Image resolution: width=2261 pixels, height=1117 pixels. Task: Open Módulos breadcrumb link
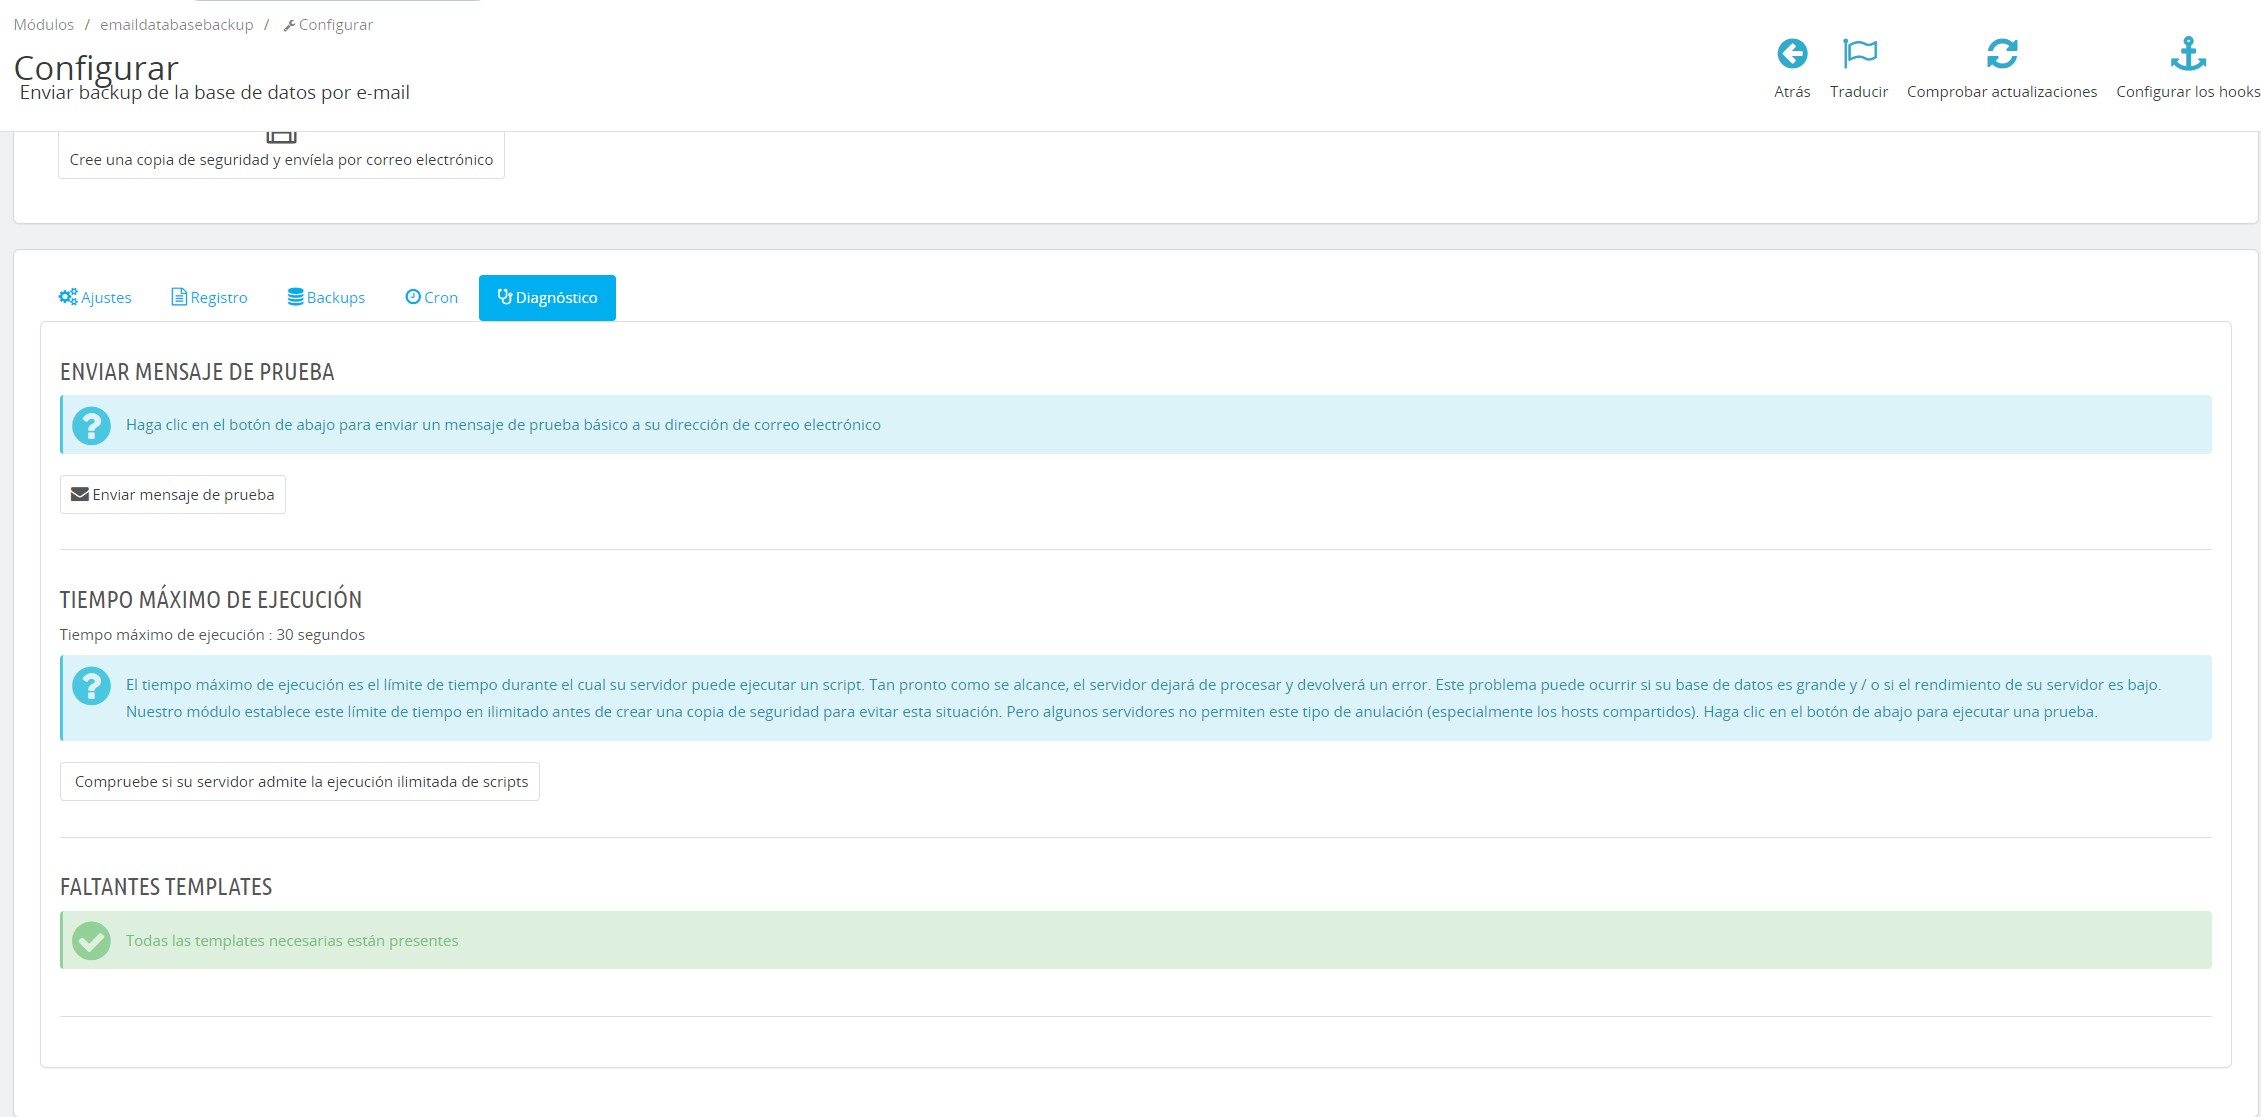pos(44,25)
